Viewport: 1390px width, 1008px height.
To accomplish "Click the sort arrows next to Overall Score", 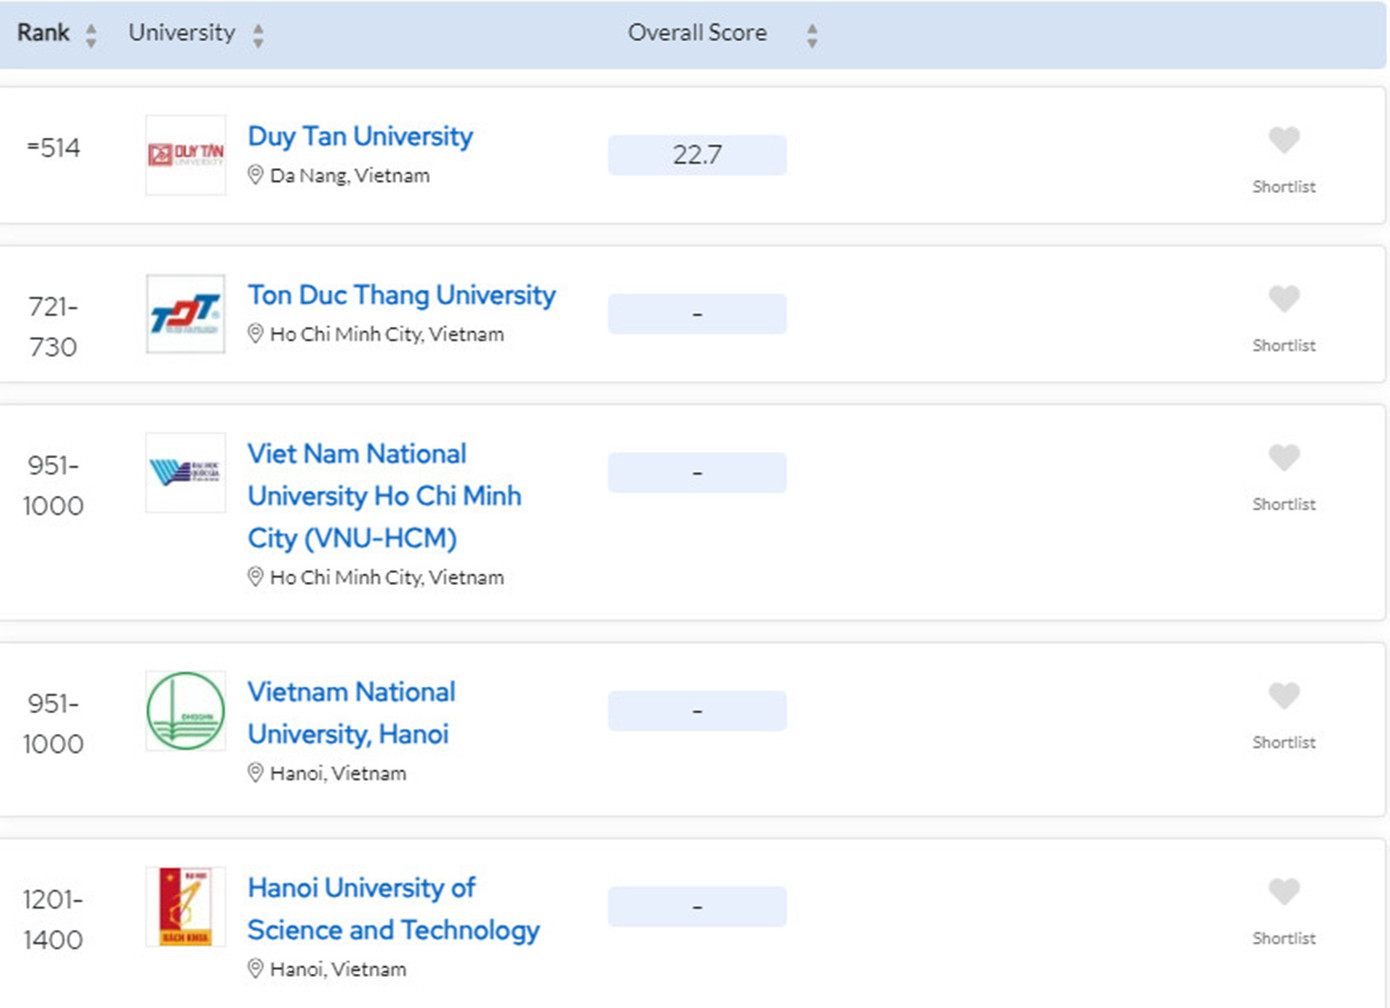I will (813, 33).
